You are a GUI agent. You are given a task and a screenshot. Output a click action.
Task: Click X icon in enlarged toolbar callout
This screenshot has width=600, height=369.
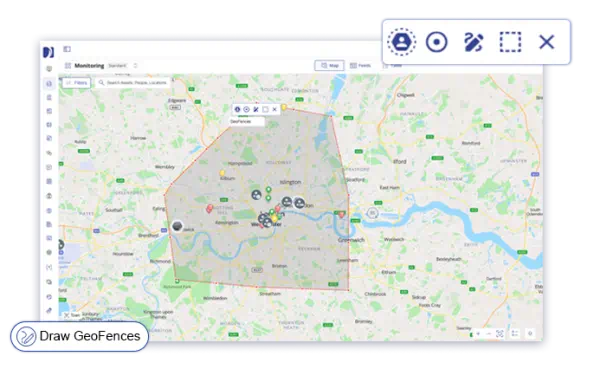tap(546, 42)
